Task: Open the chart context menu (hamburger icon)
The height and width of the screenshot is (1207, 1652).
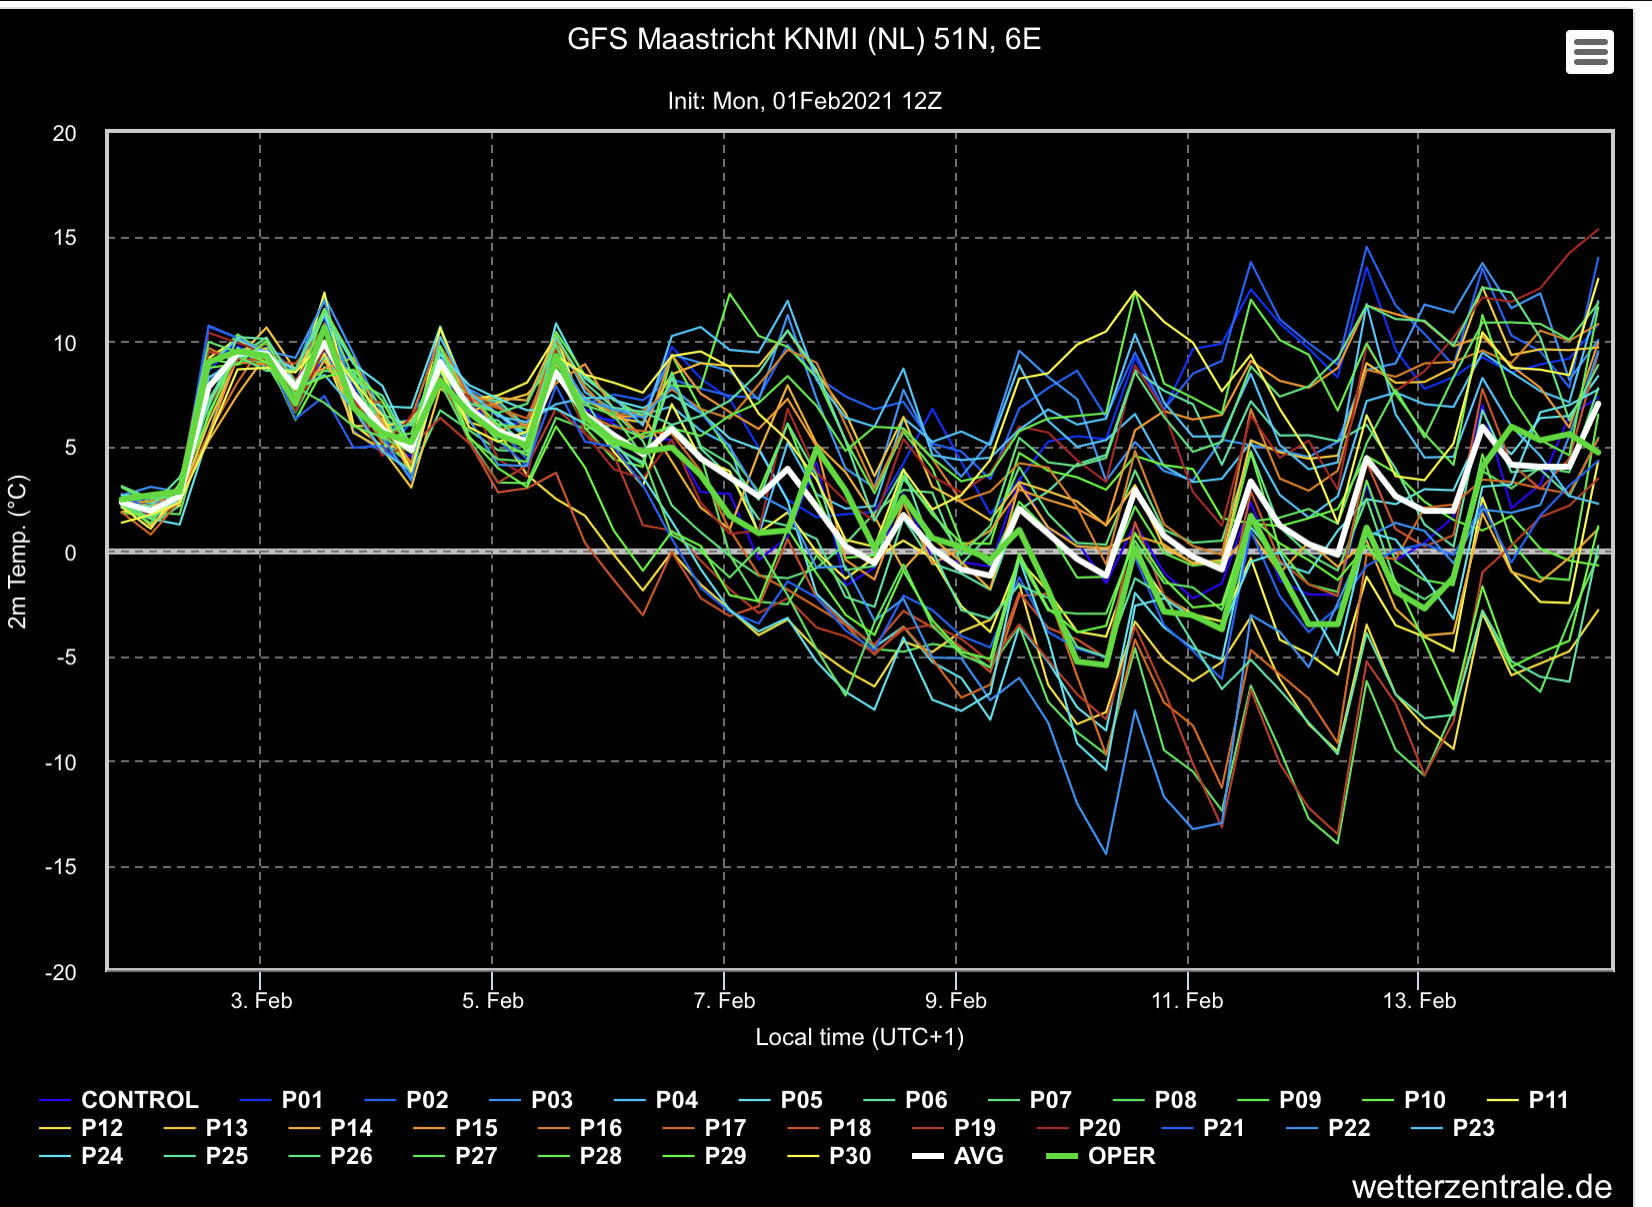Action: (x=1590, y=51)
